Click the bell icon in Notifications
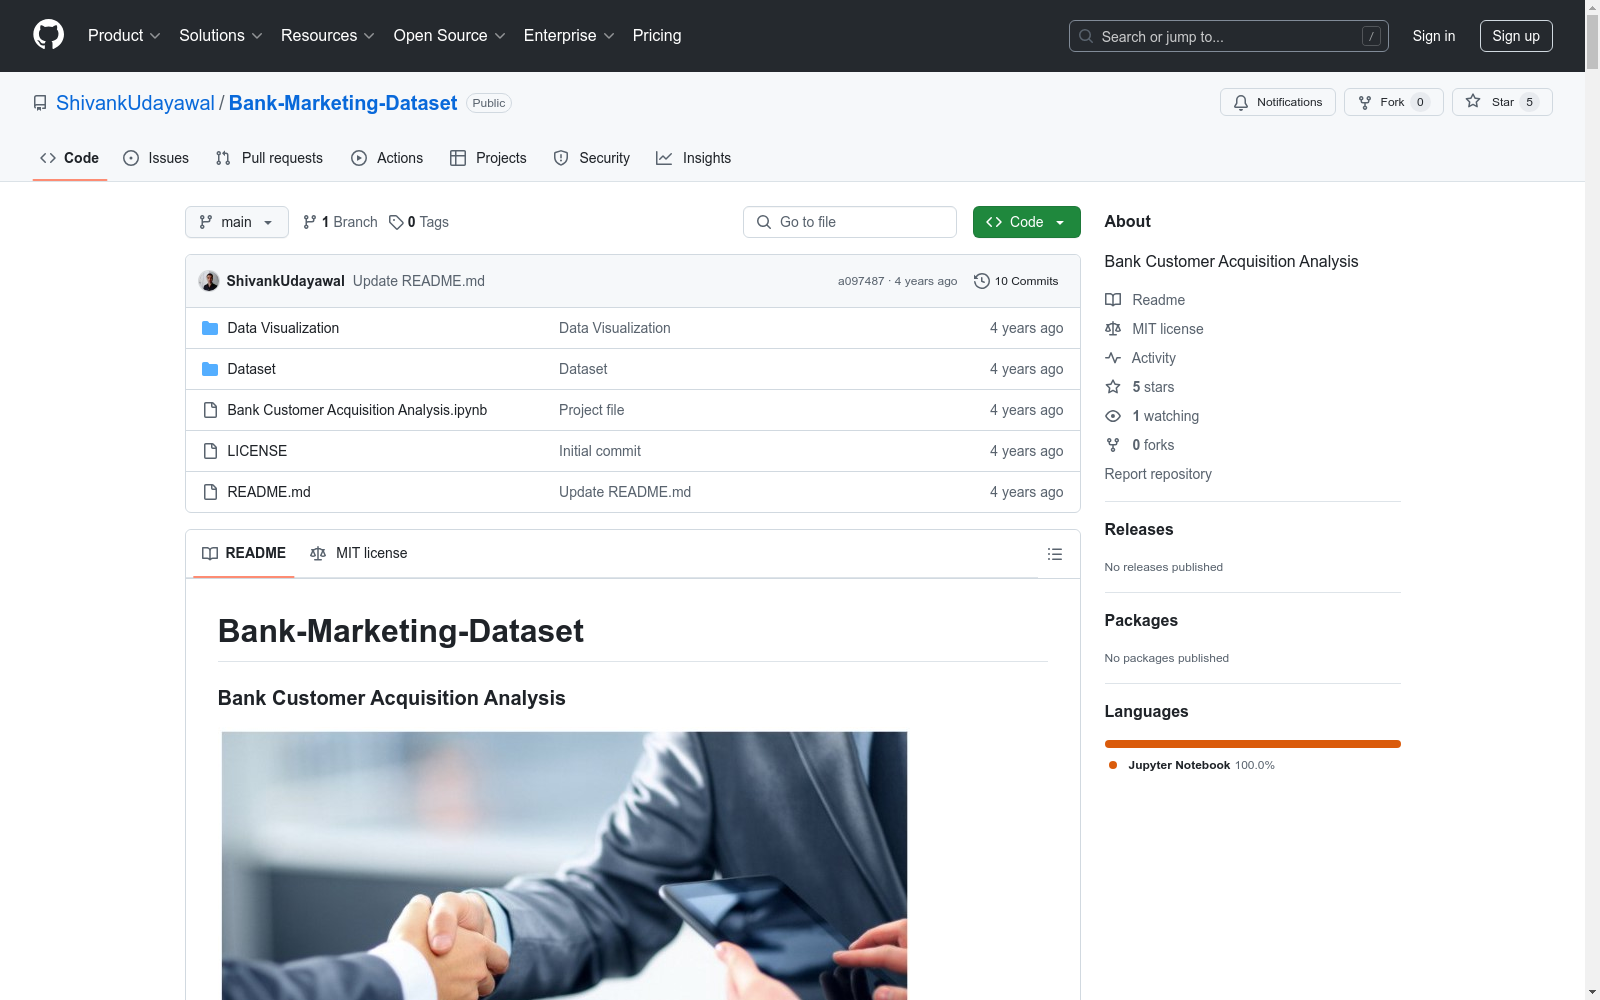This screenshot has height=1000, width=1600. [1241, 102]
